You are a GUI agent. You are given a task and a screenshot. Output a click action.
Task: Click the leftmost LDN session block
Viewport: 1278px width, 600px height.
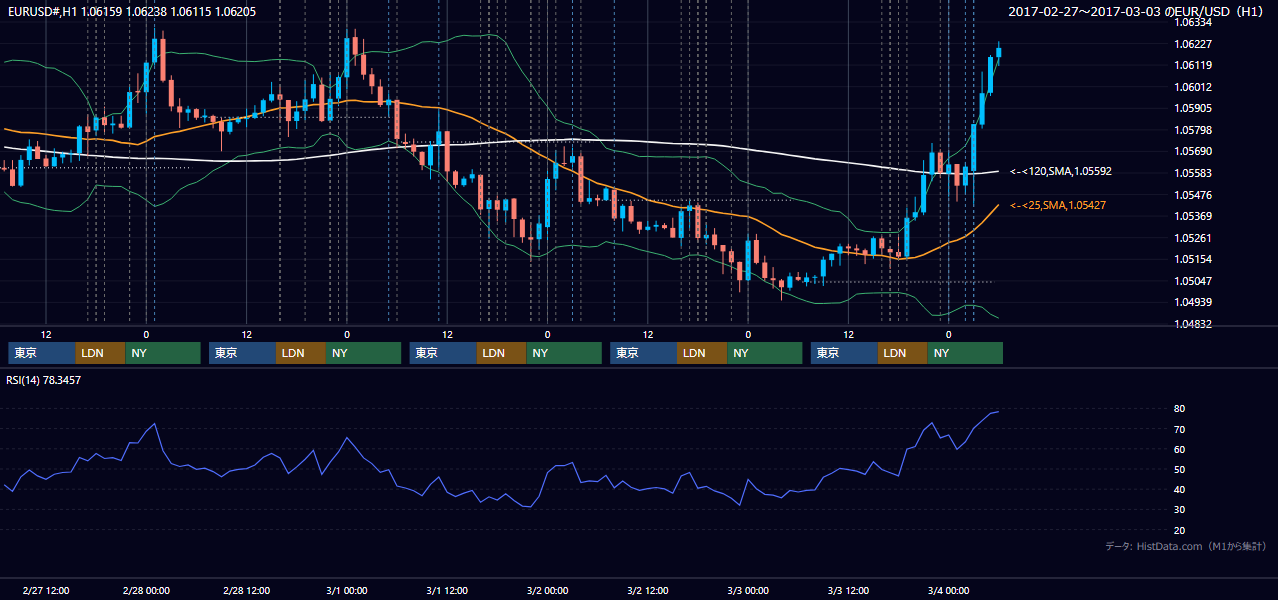click(x=101, y=353)
